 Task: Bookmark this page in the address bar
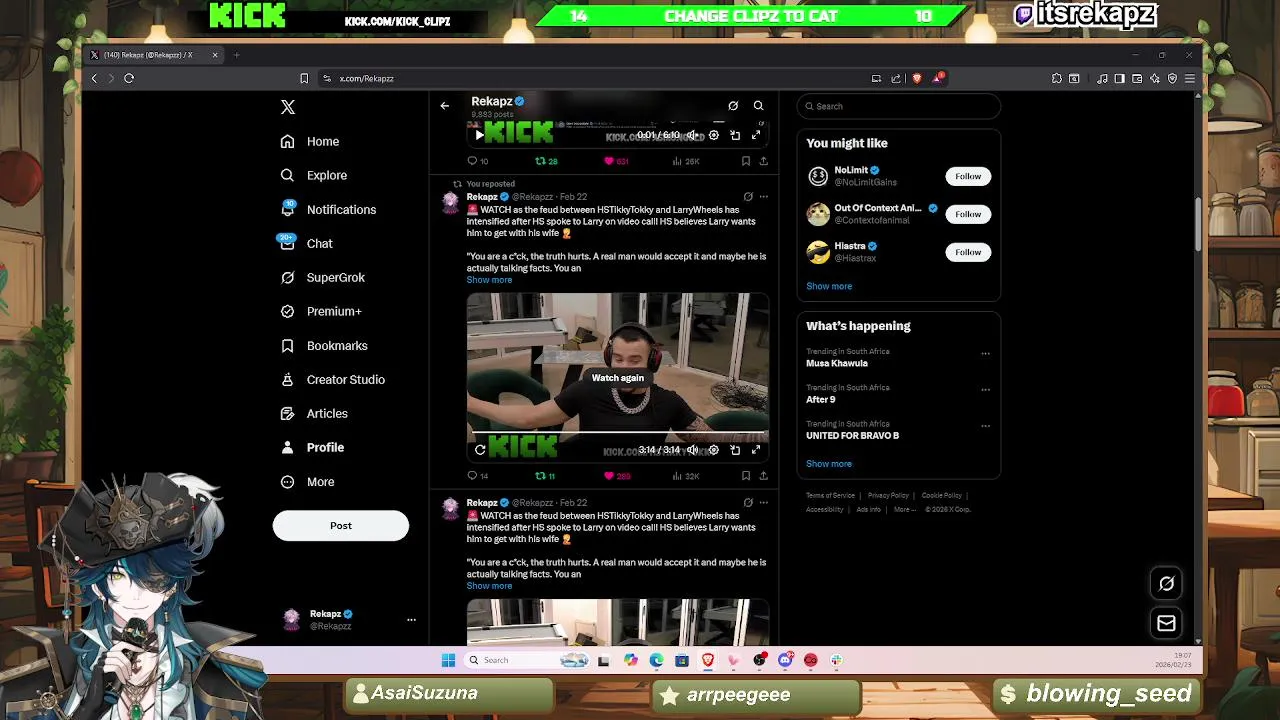pyautogui.click(x=304, y=78)
